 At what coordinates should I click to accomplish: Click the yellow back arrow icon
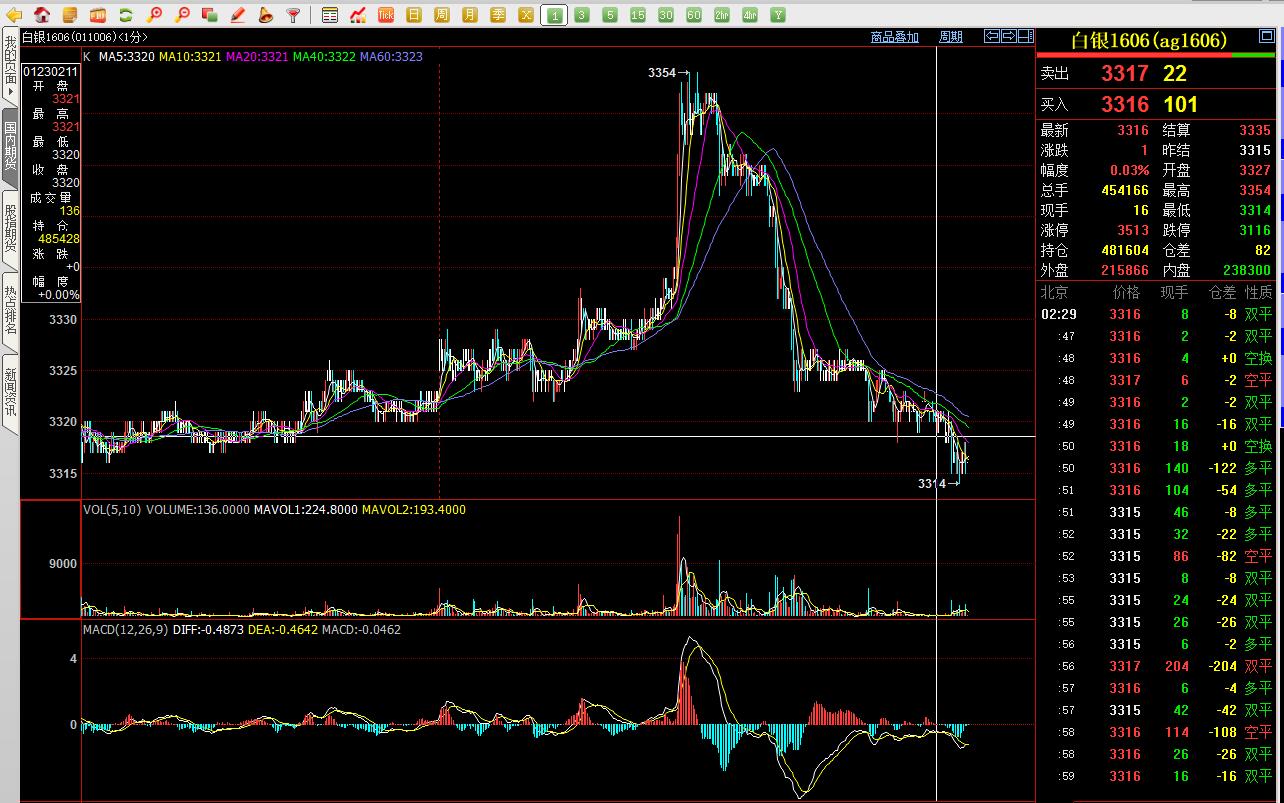point(14,15)
